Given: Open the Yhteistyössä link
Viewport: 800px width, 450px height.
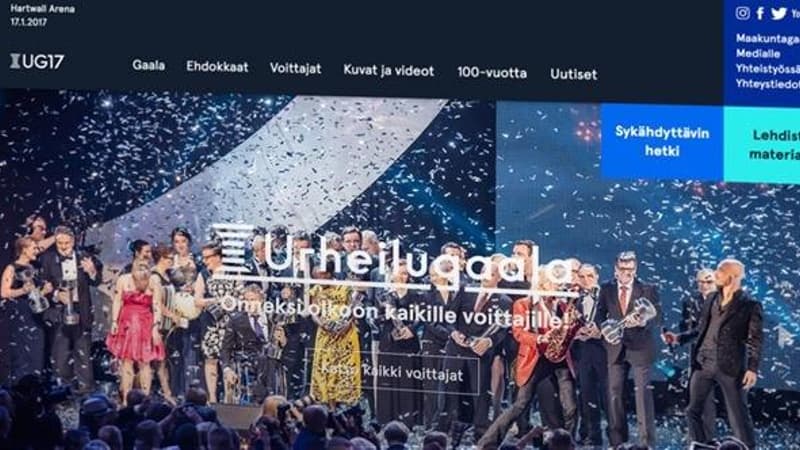Looking at the screenshot, I should [x=767, y=69].
